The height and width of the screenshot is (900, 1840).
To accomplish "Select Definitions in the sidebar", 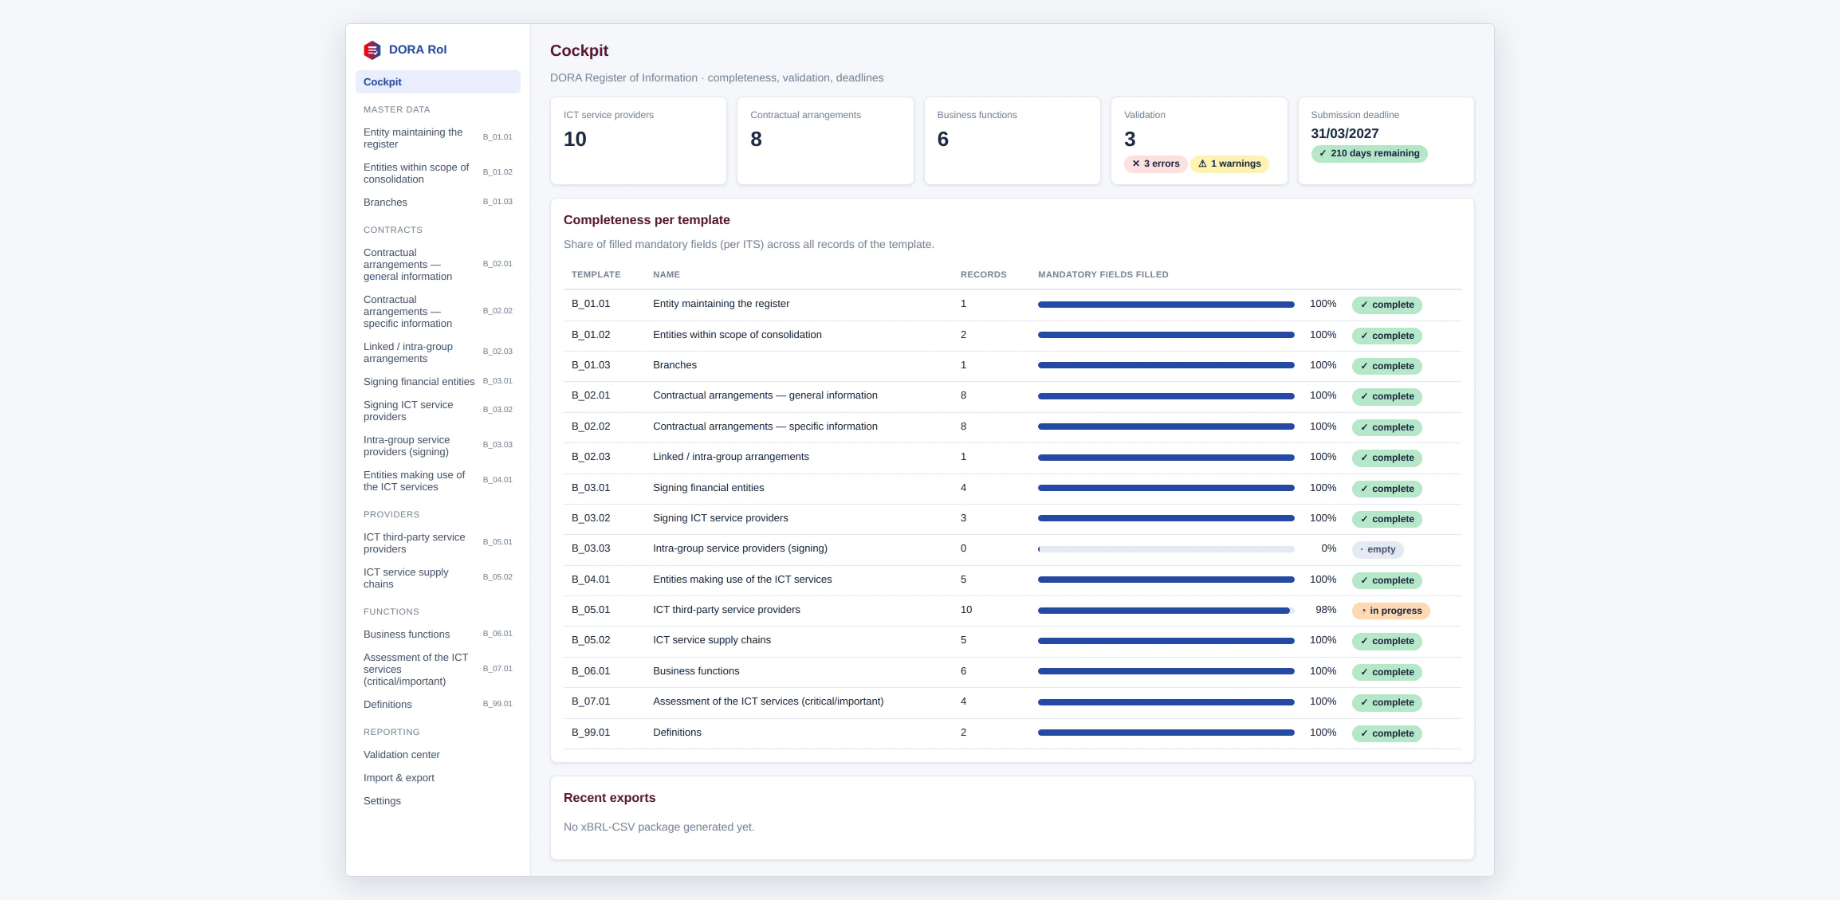I will point(438,704).
